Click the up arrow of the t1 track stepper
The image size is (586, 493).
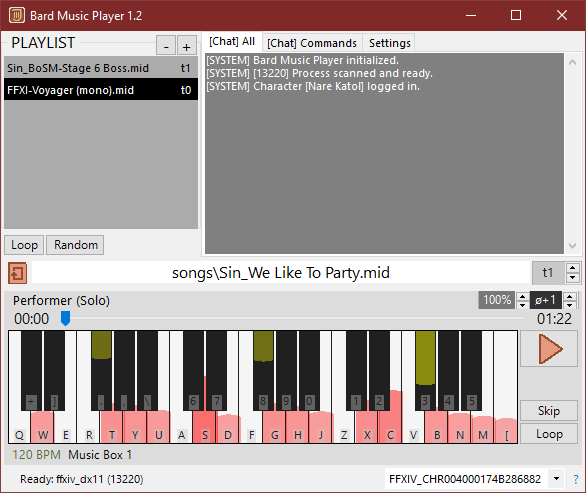[x=573, y=268]
